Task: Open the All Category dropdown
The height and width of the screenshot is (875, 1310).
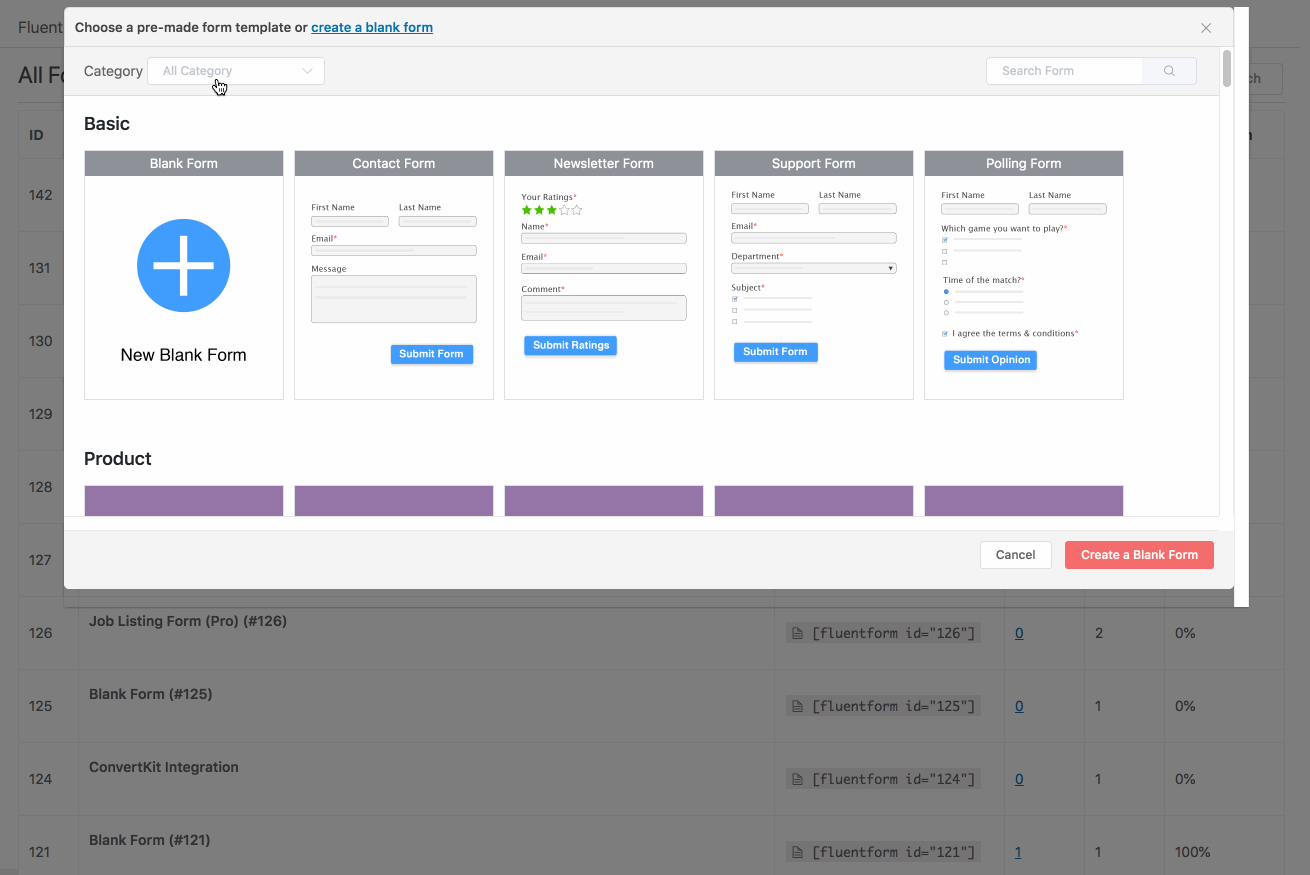Action: 235,70
